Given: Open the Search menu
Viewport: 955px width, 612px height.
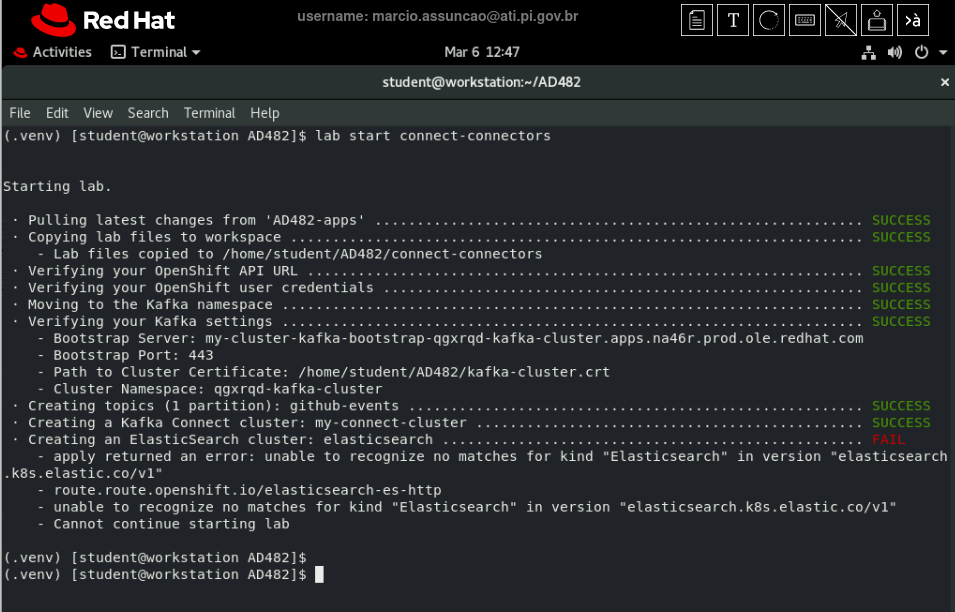Looking at the screenshot, I should coord(148,113).
